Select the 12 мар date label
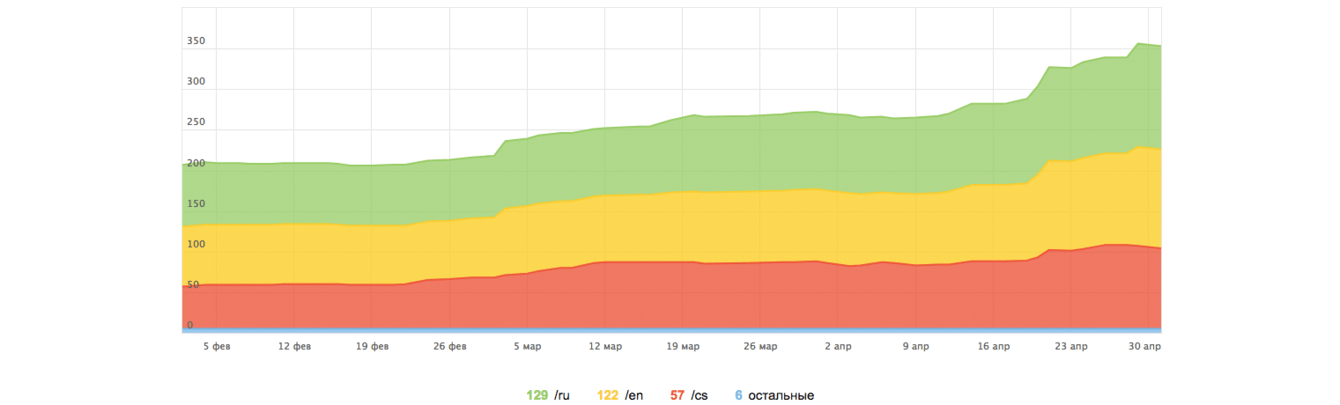The image size is (1340, 405). click(605, 347)
